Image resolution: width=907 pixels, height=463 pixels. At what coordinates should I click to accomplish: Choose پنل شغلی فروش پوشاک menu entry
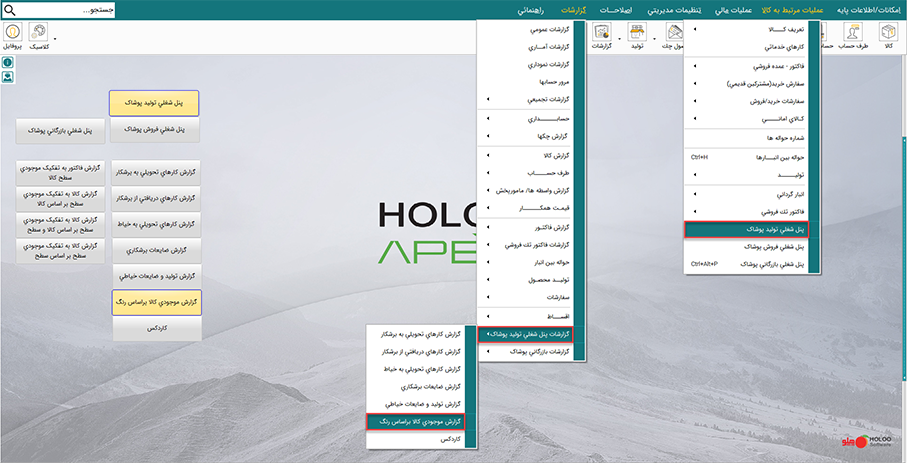pos(746,247)
